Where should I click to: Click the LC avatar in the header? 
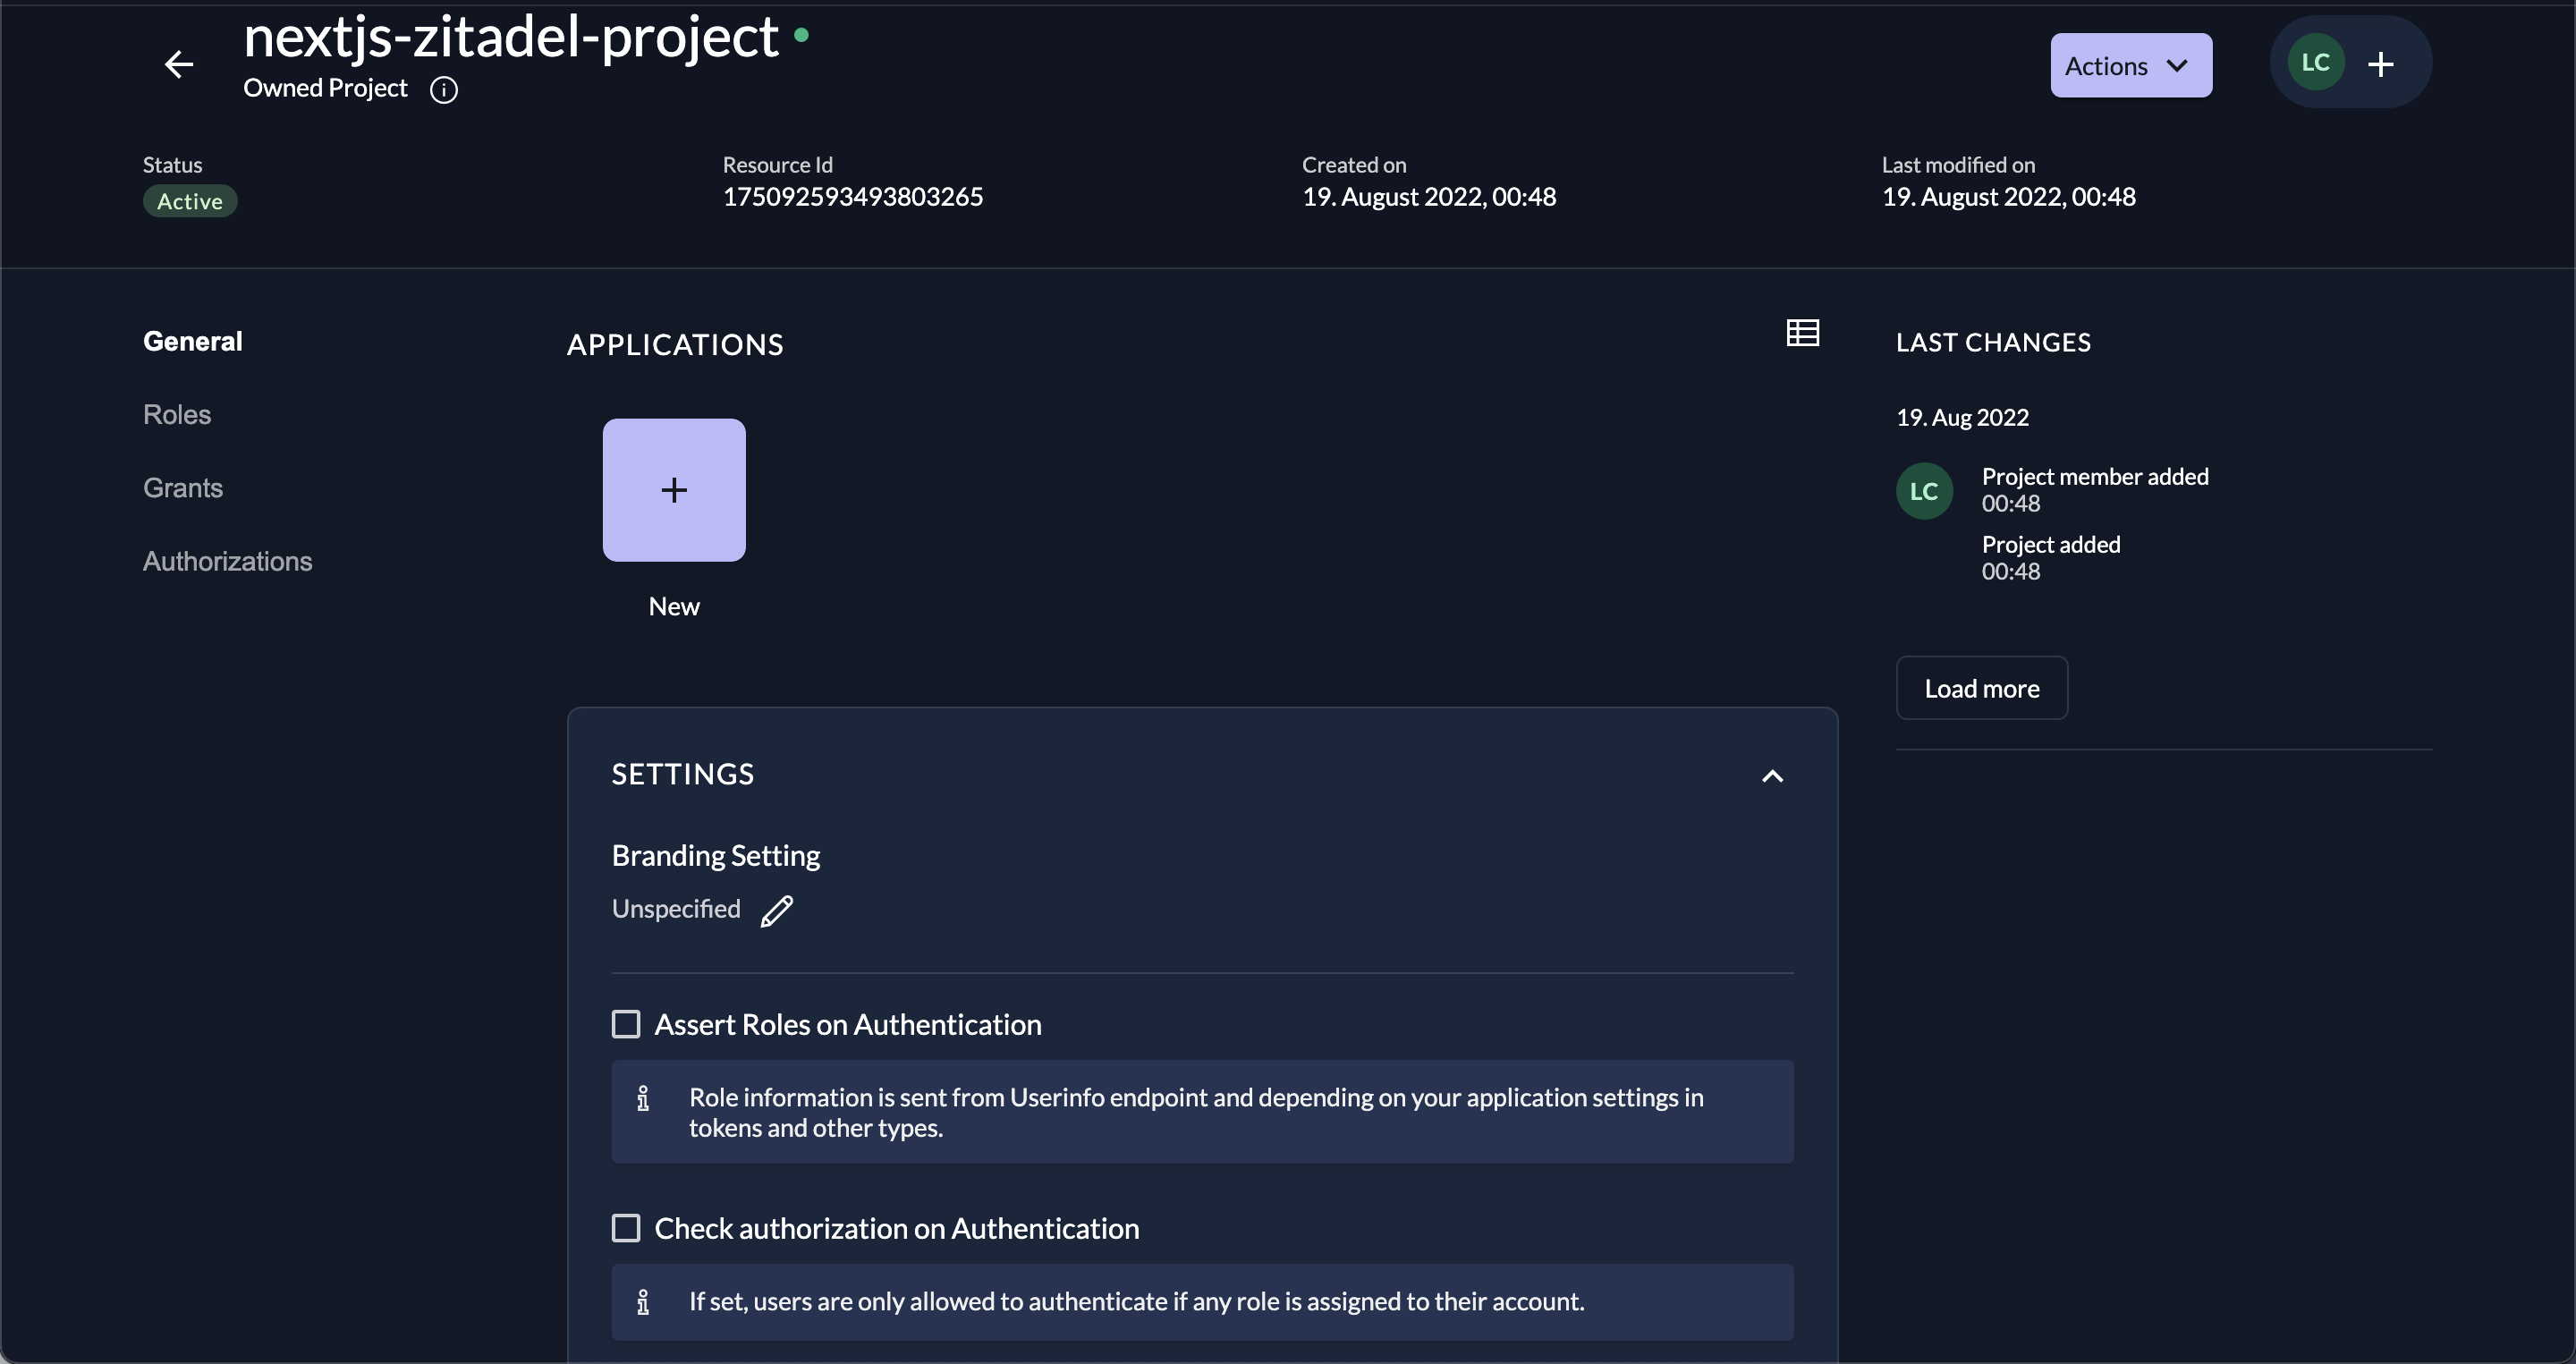(2315, 63)
